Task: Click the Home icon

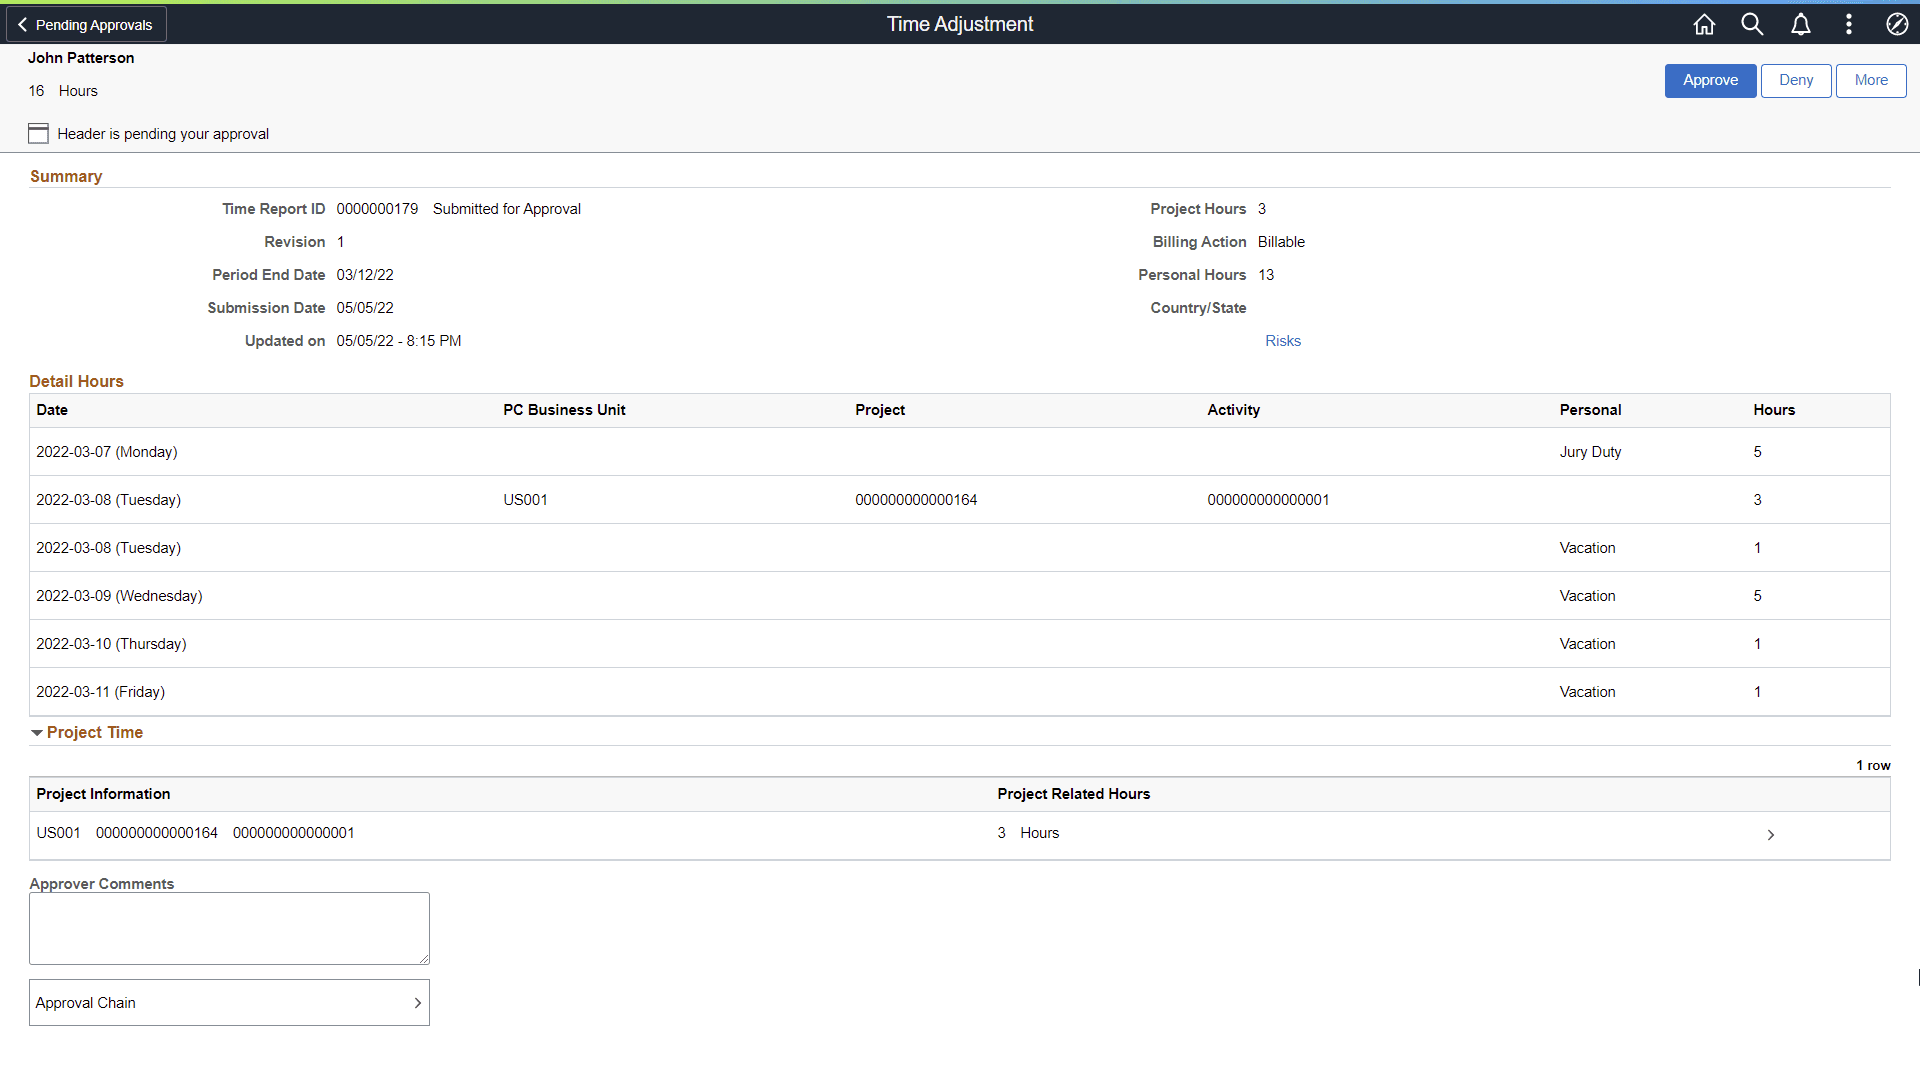Action: tap(1704, 24)
